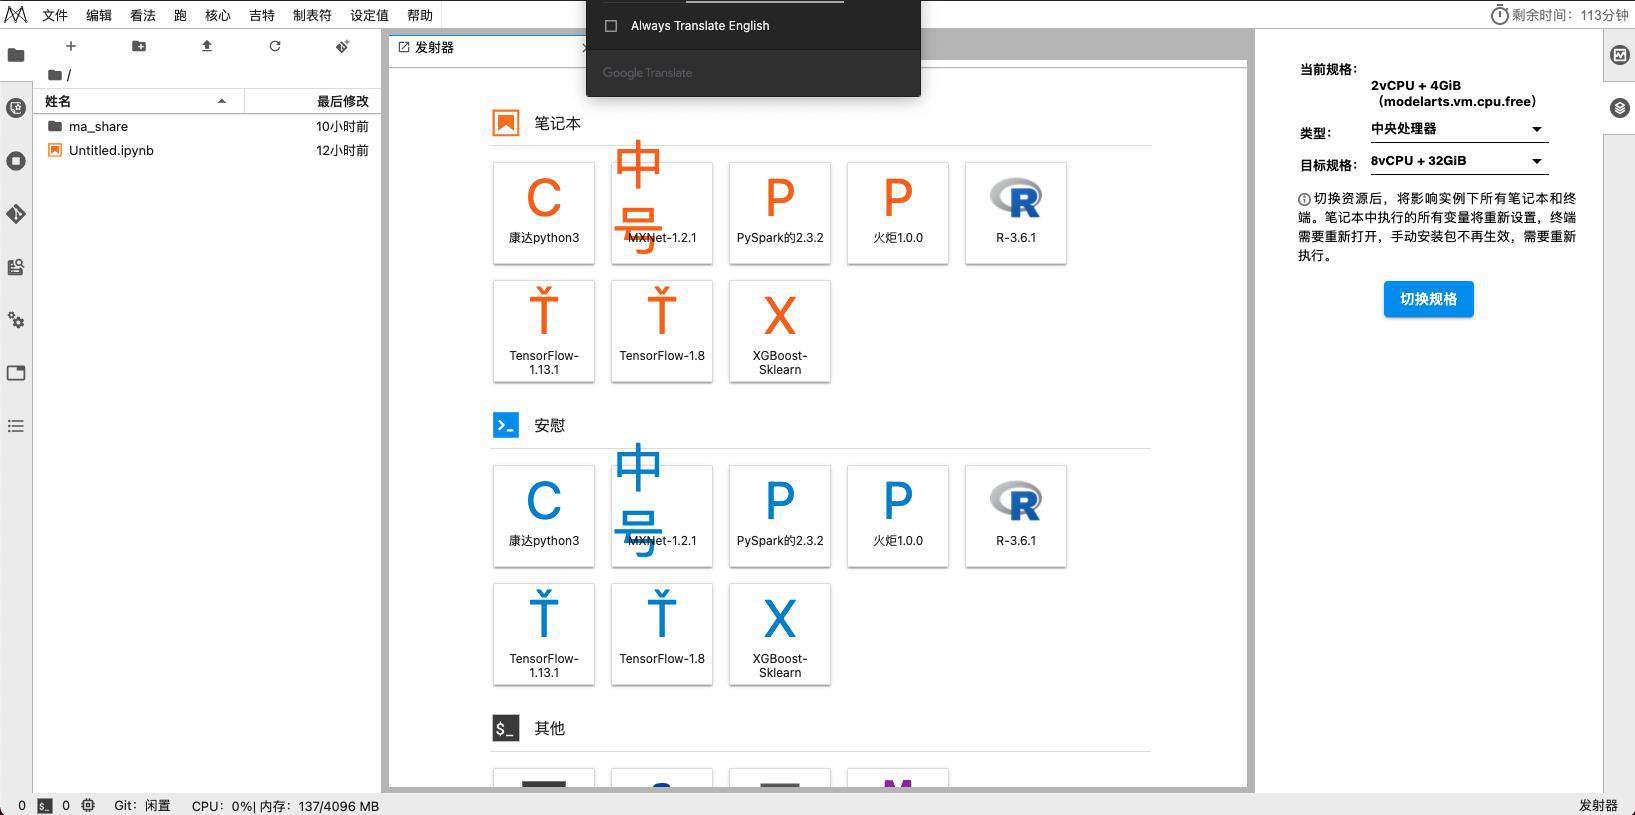Open the 核心 menu

pyautogui.click(x=218, y=15)
